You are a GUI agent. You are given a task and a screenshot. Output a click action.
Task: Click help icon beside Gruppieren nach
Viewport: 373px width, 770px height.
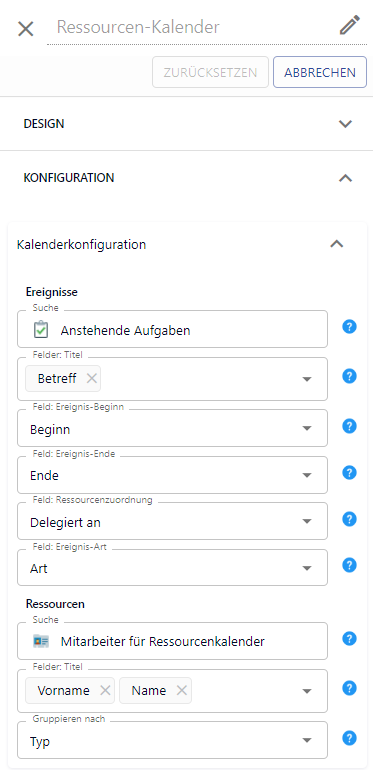[349, 738]
